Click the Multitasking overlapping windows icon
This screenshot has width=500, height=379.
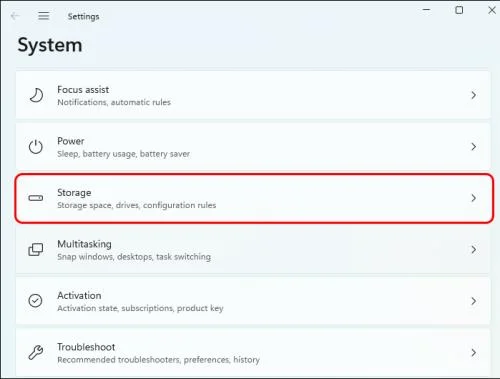pos(36,250)
